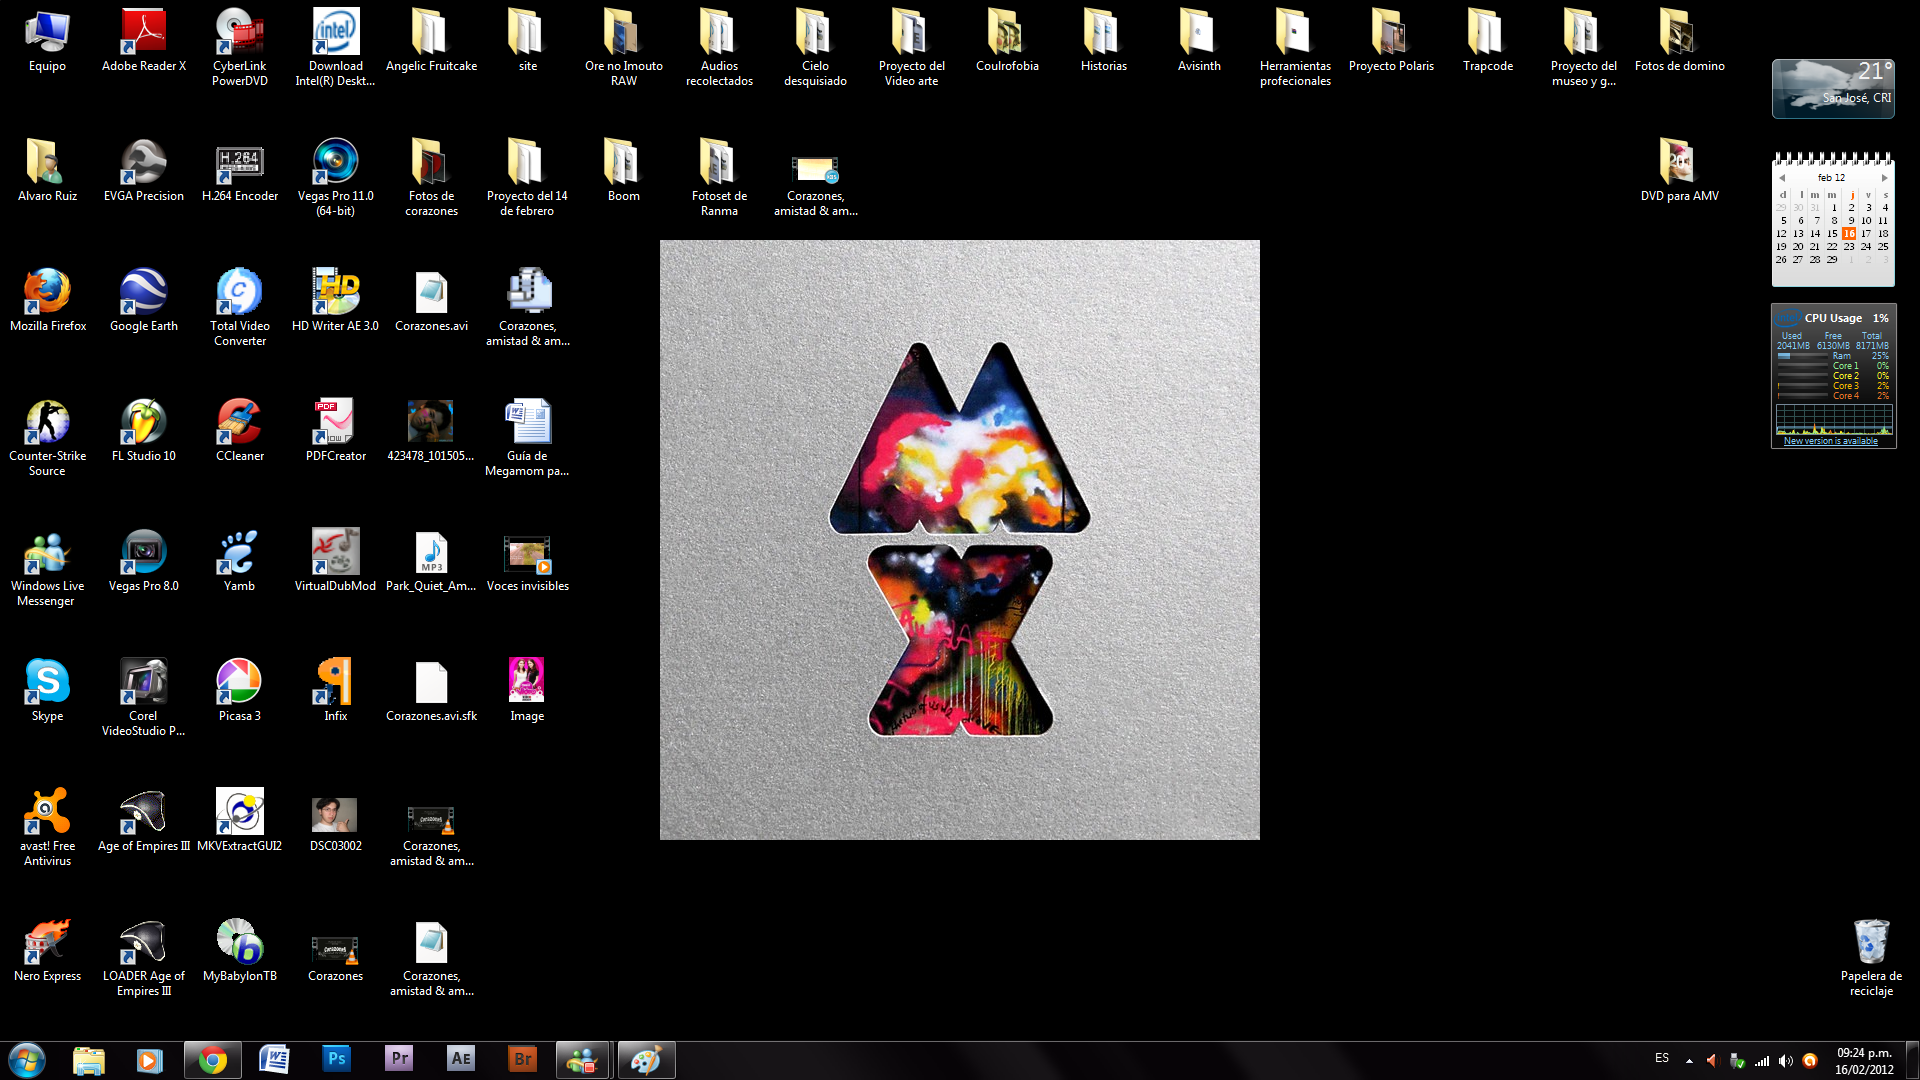Click the volume speaker tray icon
1920x1080 pixels.
(x=1786, y=1061)
